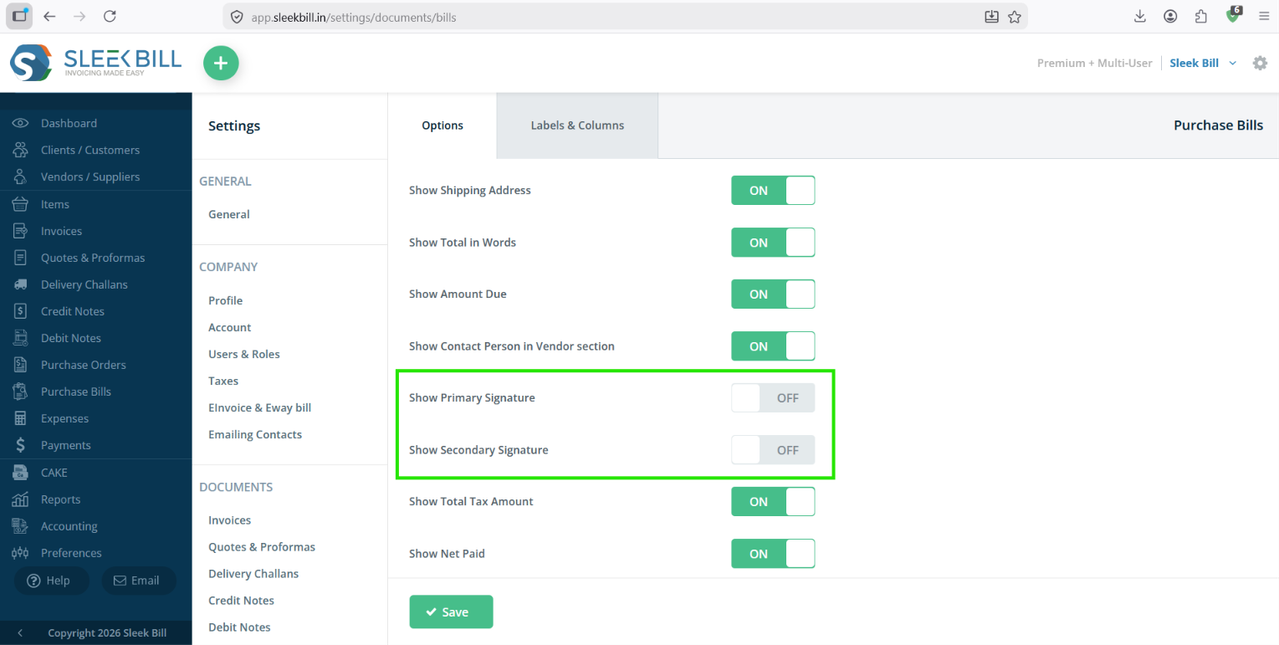Click the green plus create button
Image resolution: width=1279 pixels, height=645 pixels.
[x=221, y=63]
